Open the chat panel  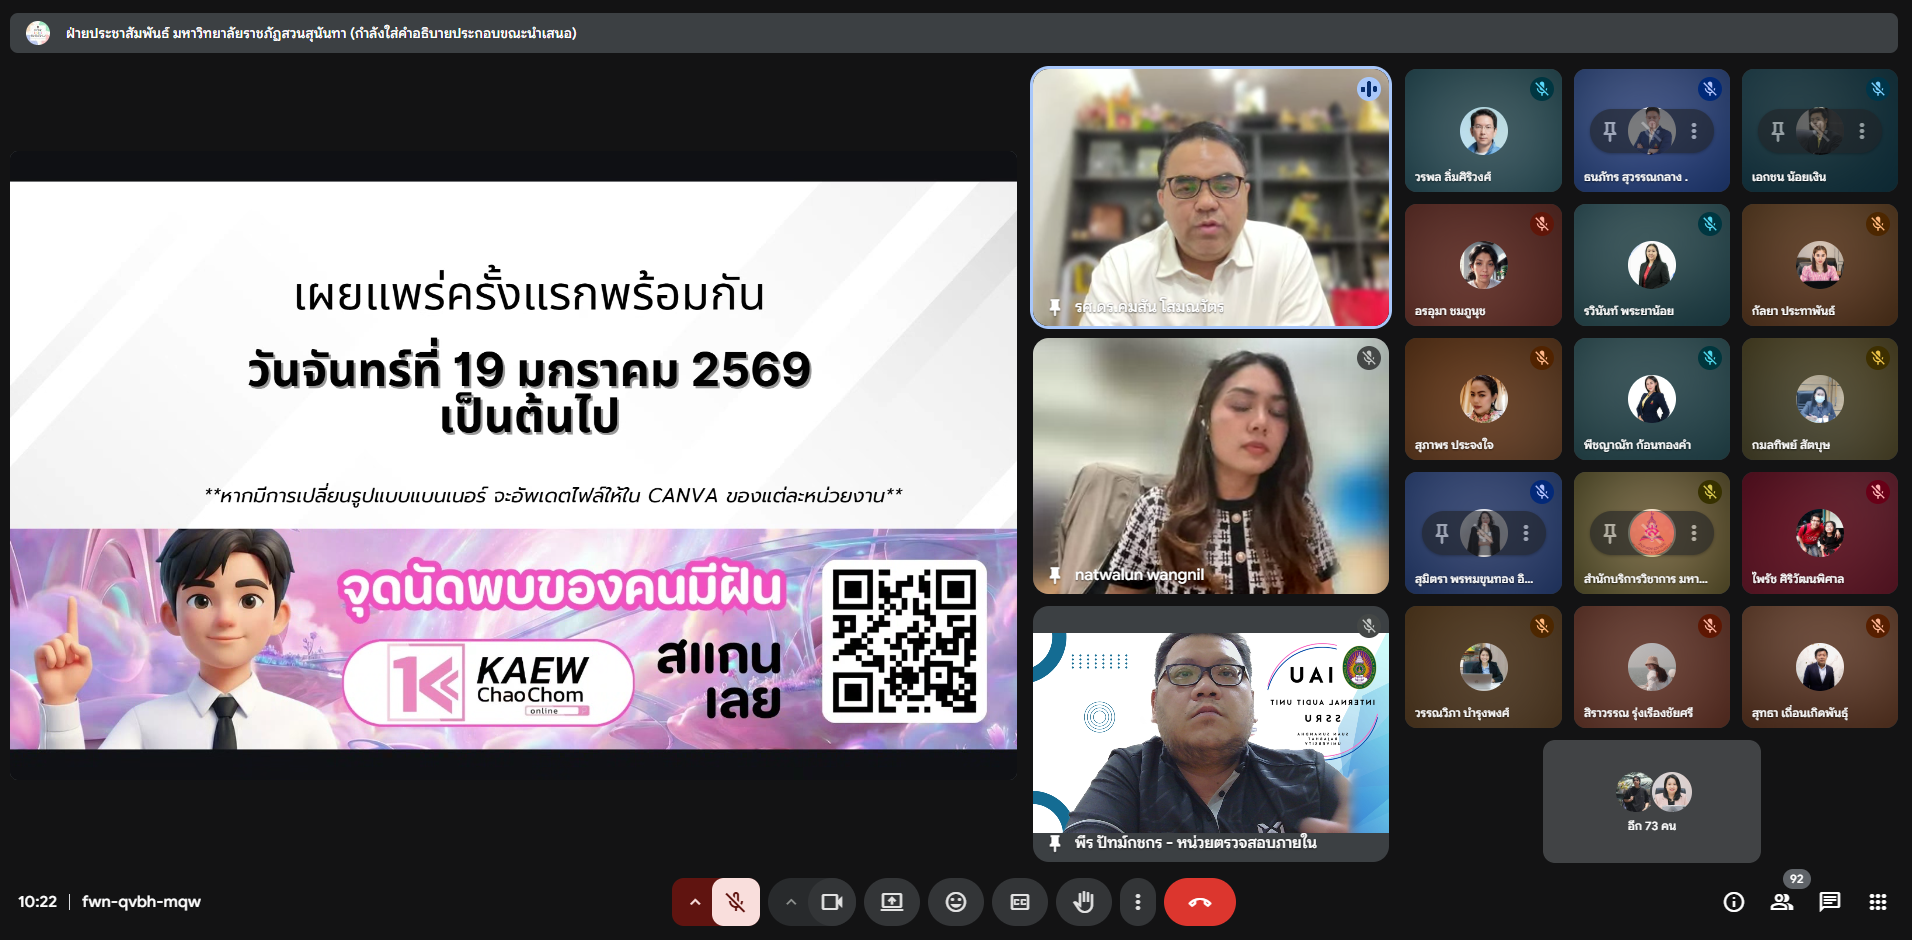pyautogui.click(x=1830, y=902)
